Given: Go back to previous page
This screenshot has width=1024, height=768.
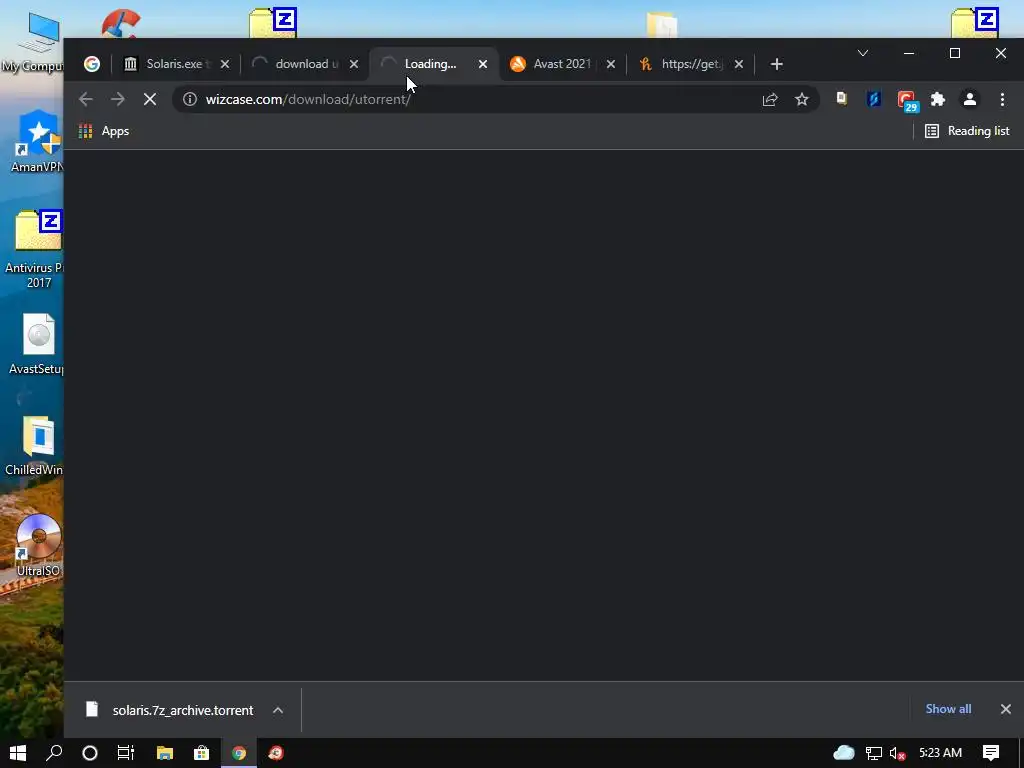Looking at the screenshot, I should pyautogui.click(x=86, y=99).
